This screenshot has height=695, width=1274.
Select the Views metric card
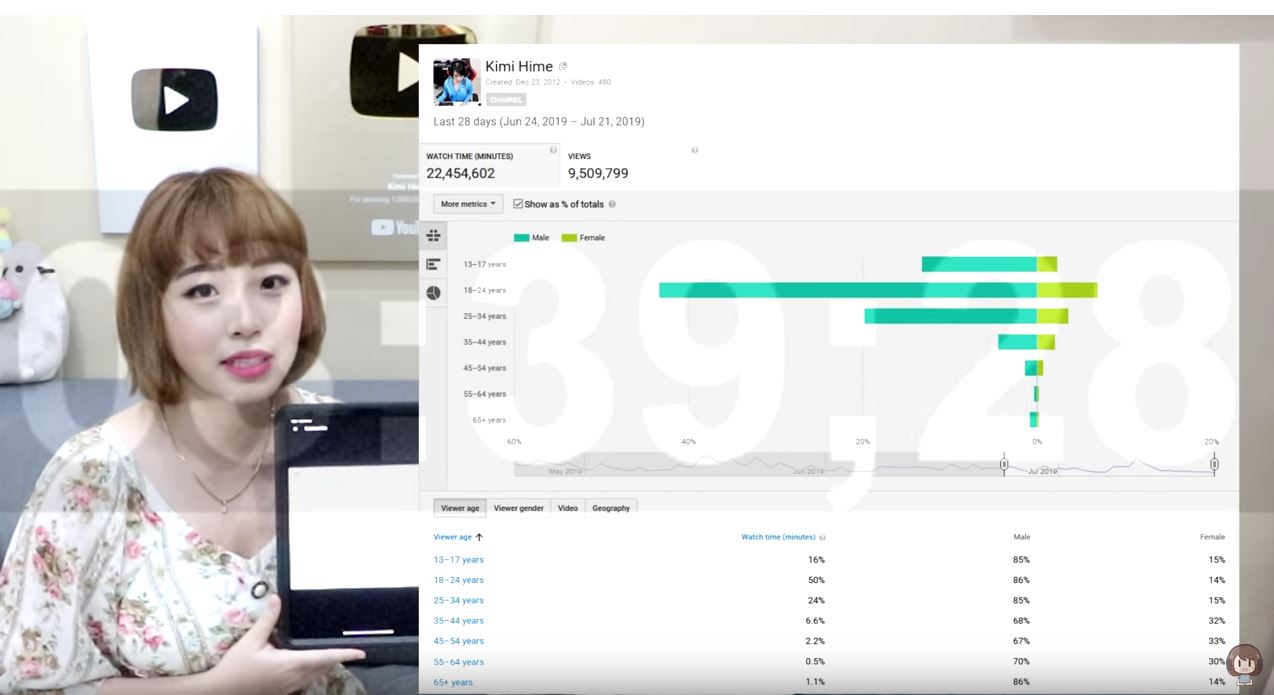tap(630, 165)
